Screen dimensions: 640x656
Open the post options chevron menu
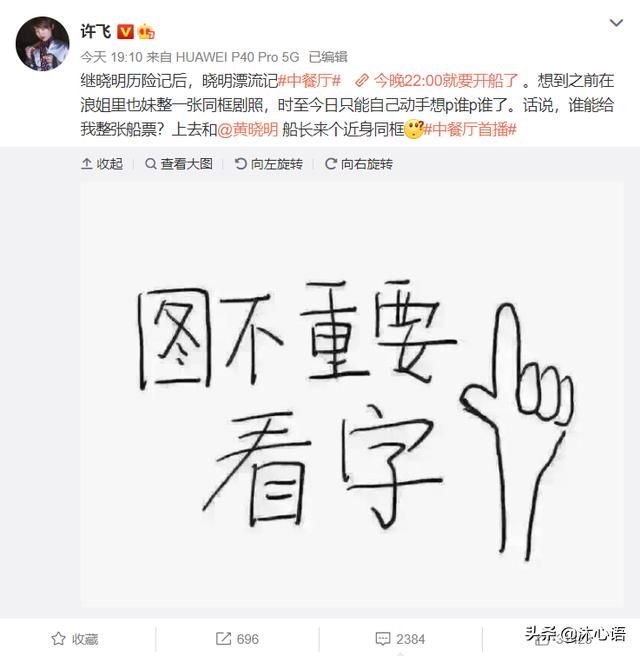pyautogui.click(x=616, y=23)
